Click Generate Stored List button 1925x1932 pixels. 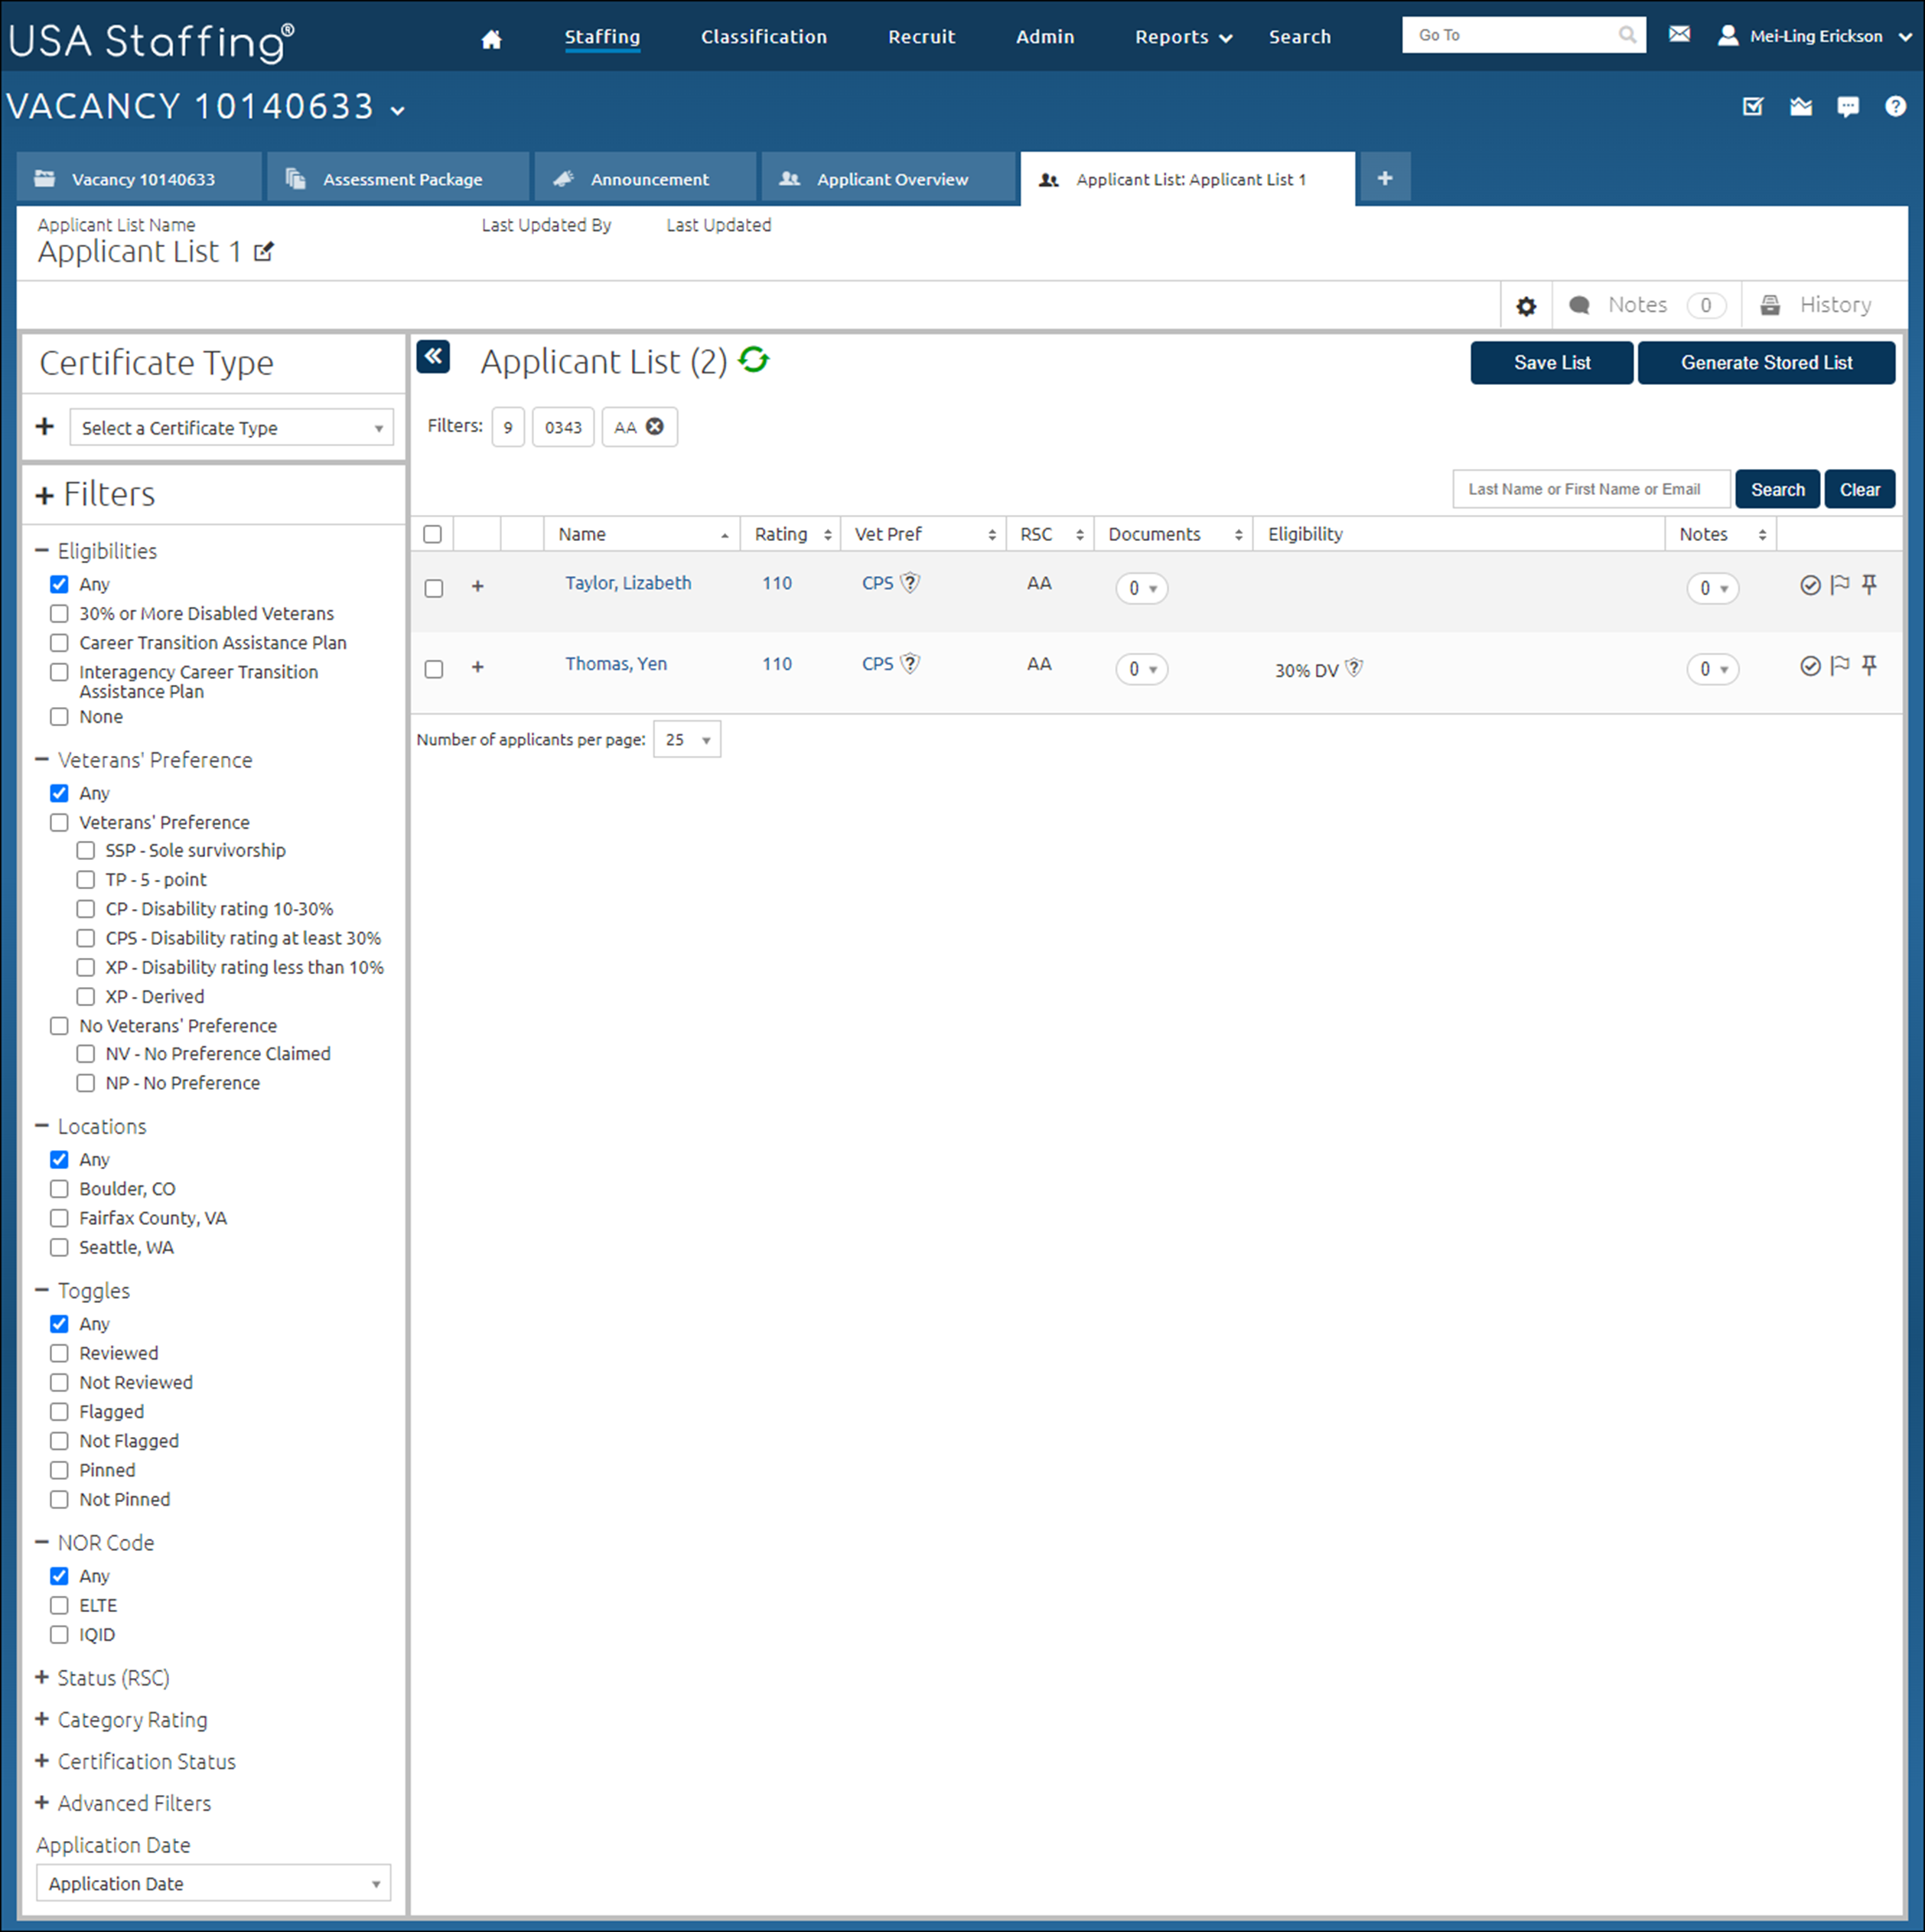tap(1766, 363)
